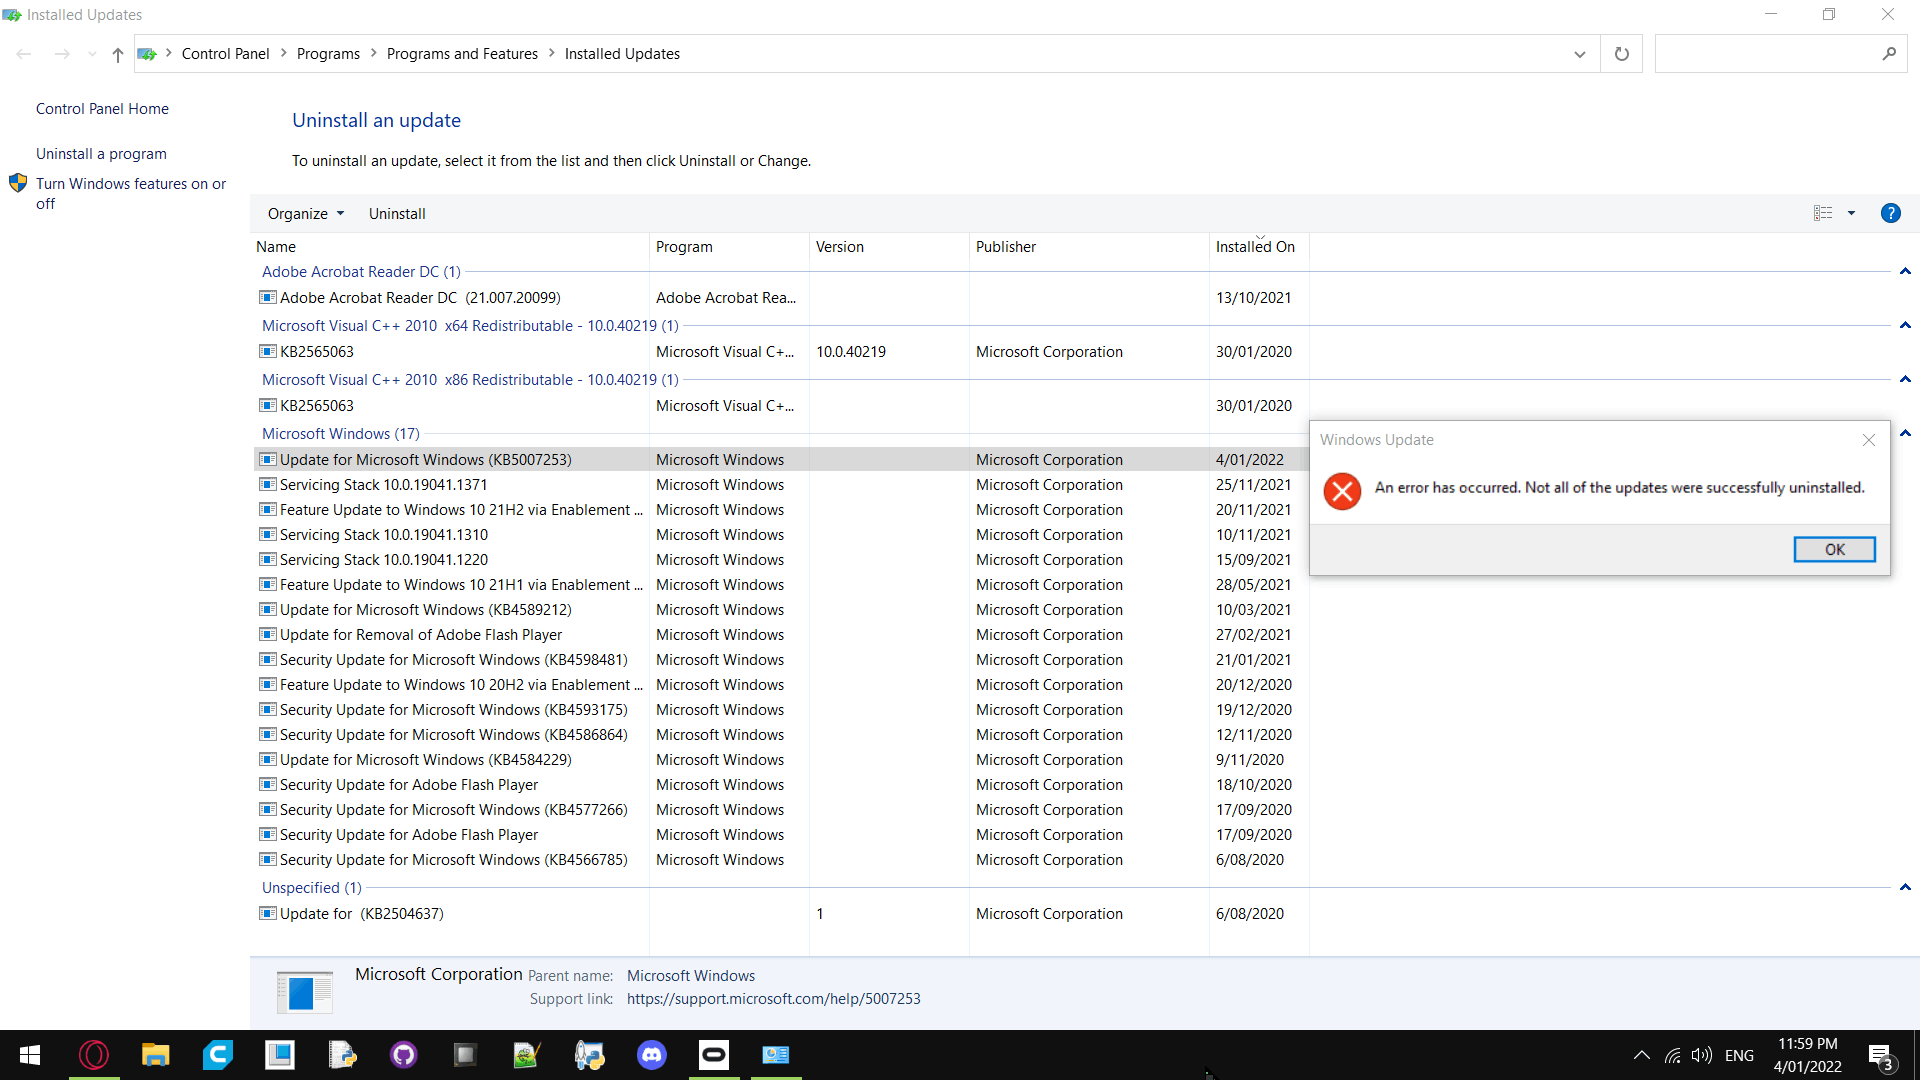This screenshot has width=1920, height=1080.
Task: Click the volume icon in system tray
Action: tap(1701, 1055)
